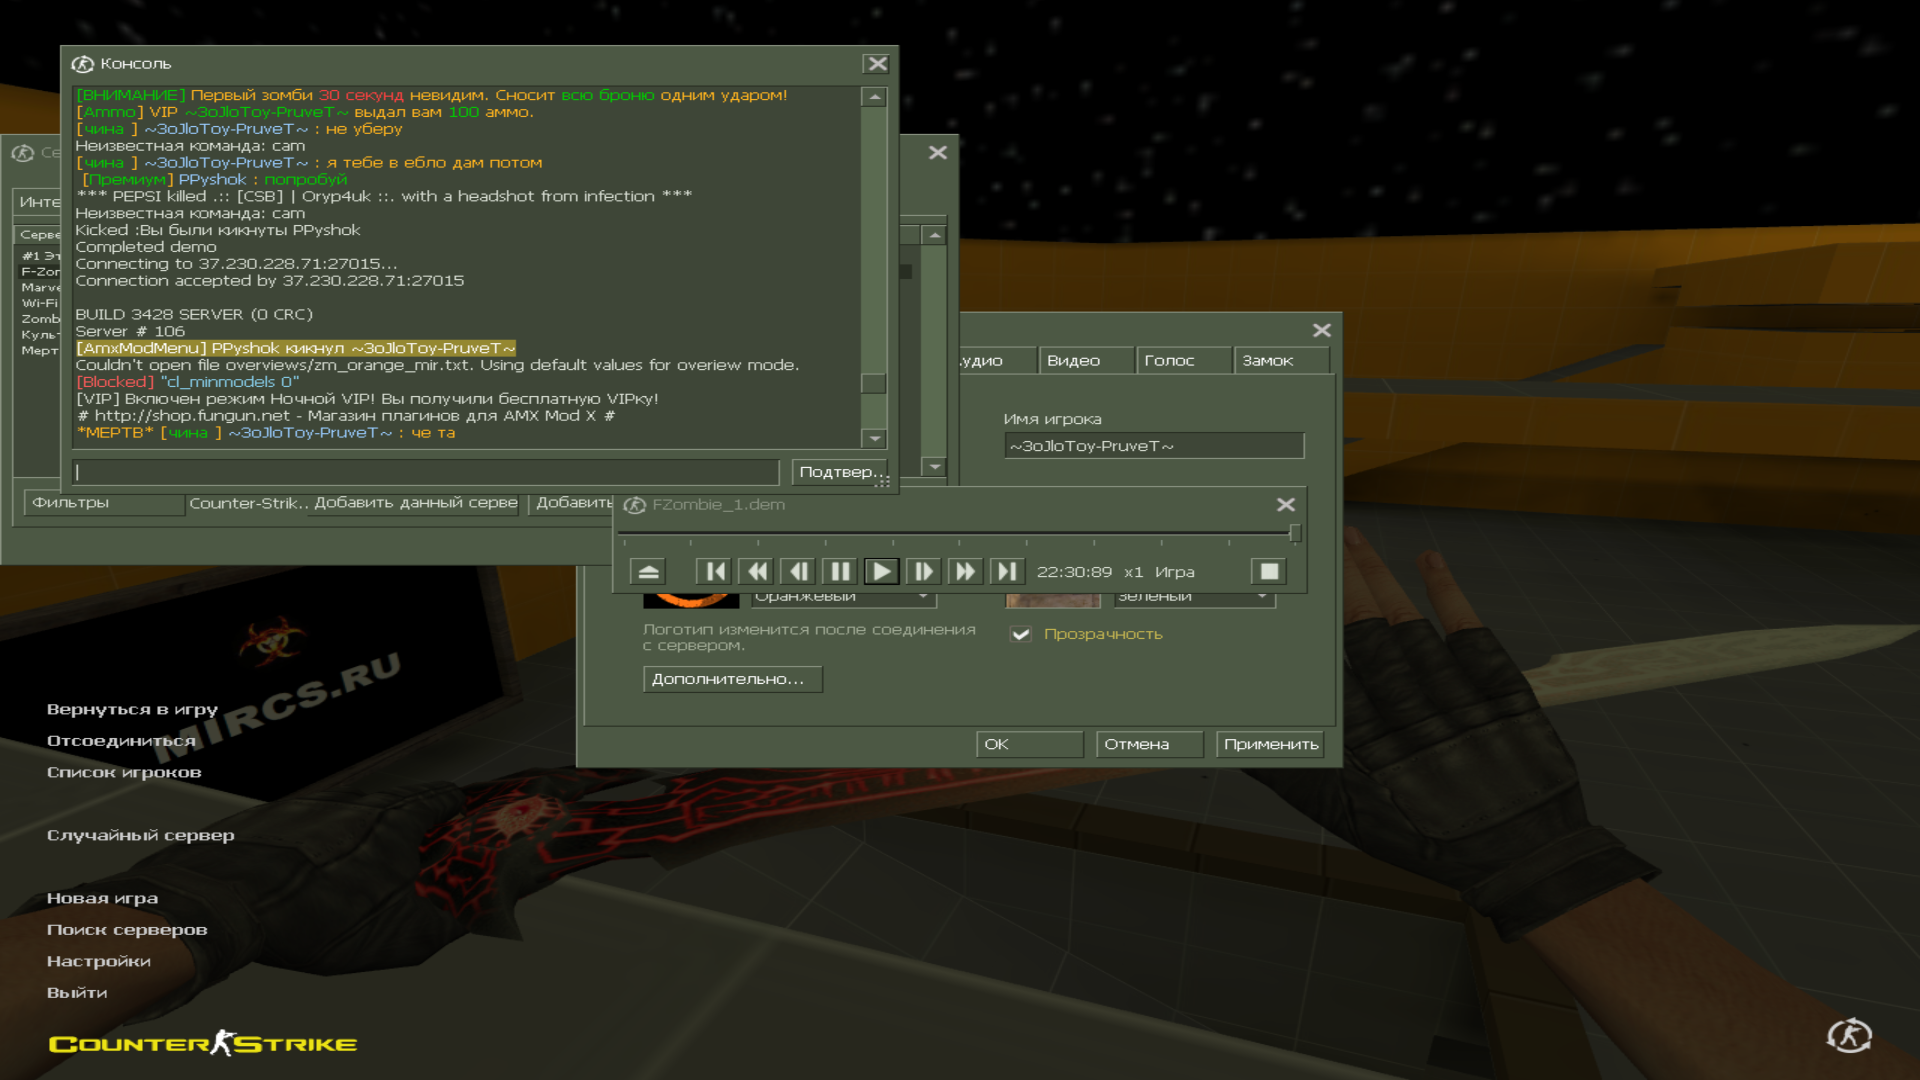Select Случайный сервер menu item
This screenshot has height=1080, width=1920.
click(x=141, y=835)
